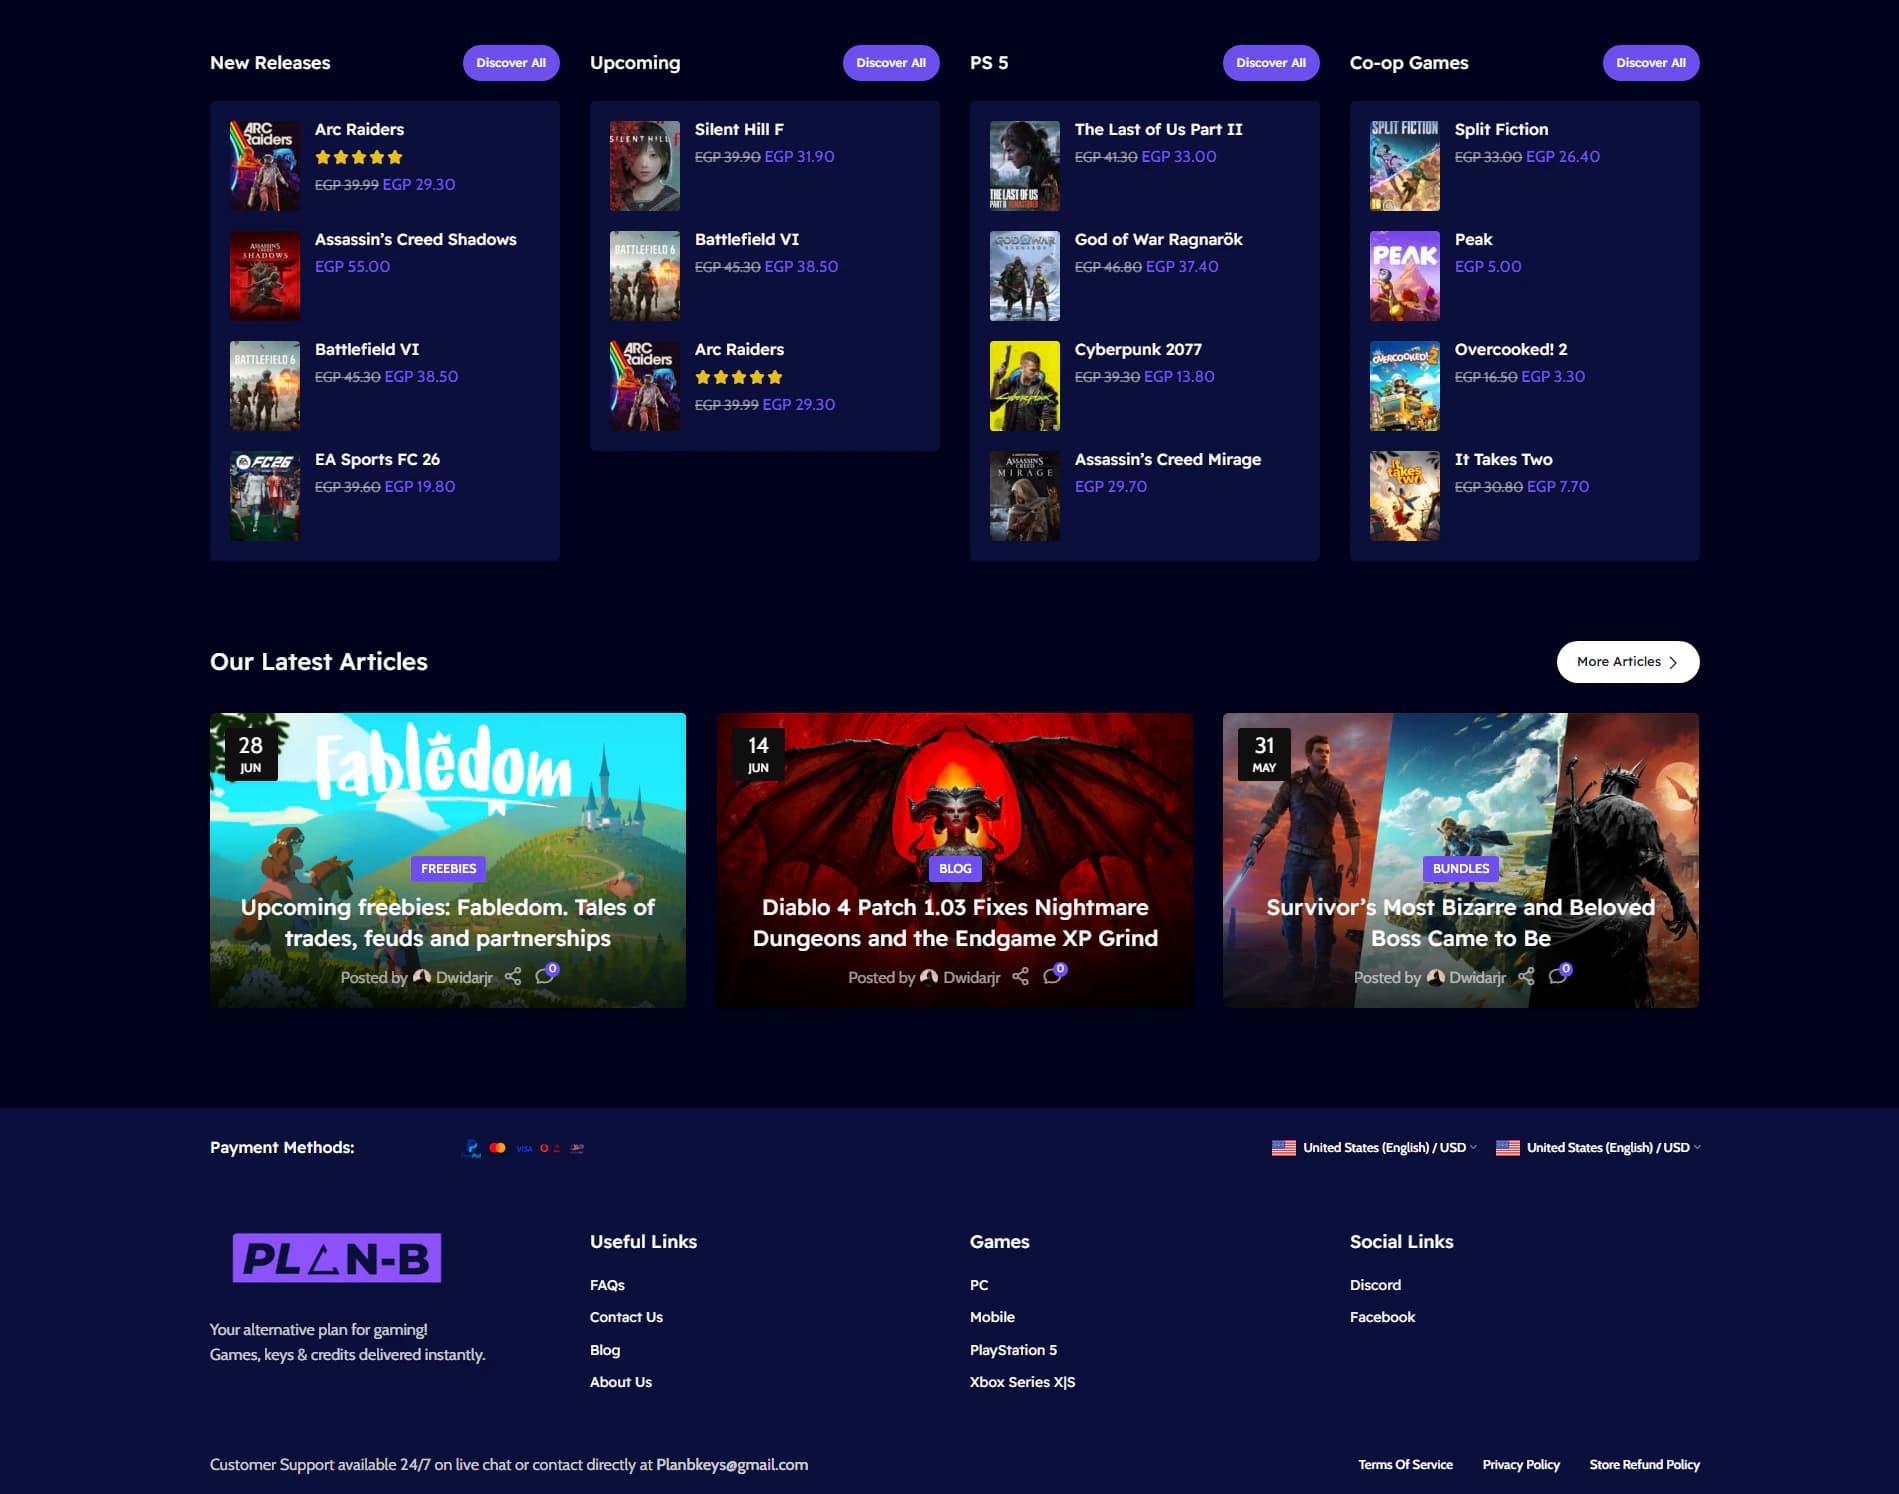
Task: Read the Upcoming freebies: Fabledom article headline
Action: point(448,922)
